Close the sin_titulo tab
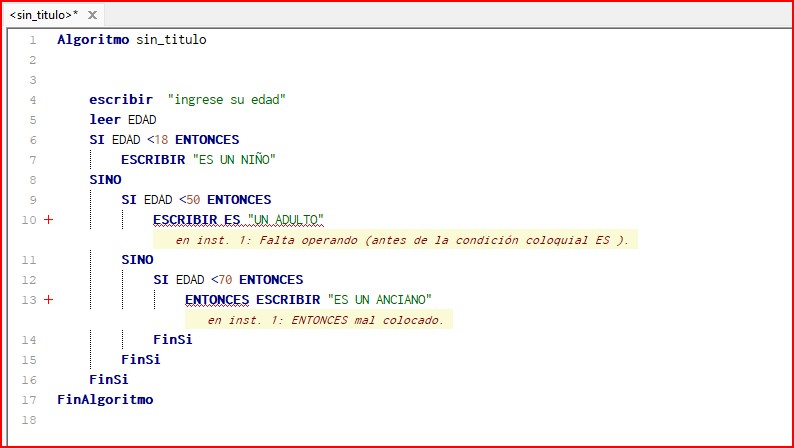This screenshot has height=448, width=794. pyautogui.click(x=92, y=16)
